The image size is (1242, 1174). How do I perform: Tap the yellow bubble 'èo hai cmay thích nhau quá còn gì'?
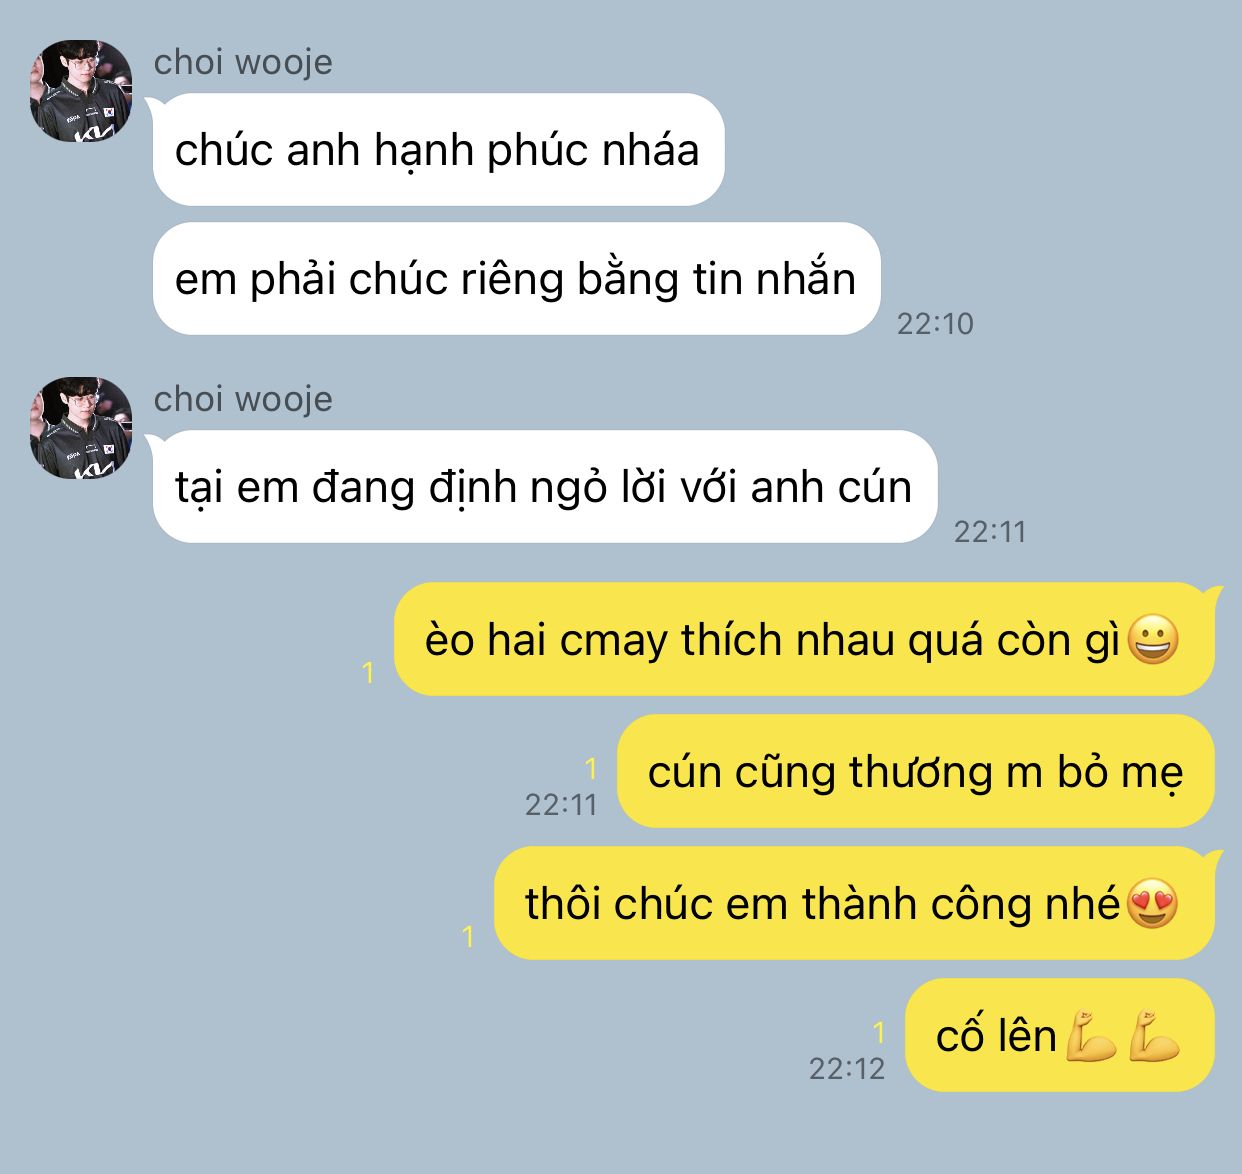[x=804, y=640]
